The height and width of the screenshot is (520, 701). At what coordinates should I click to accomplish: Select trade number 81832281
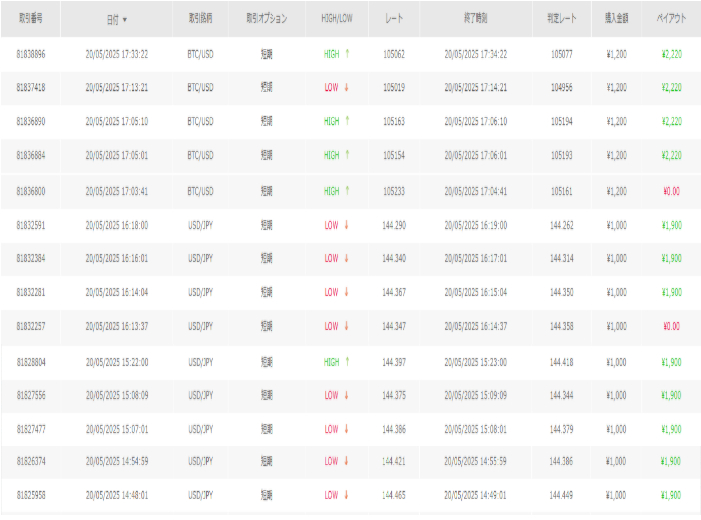click(31, 292)
